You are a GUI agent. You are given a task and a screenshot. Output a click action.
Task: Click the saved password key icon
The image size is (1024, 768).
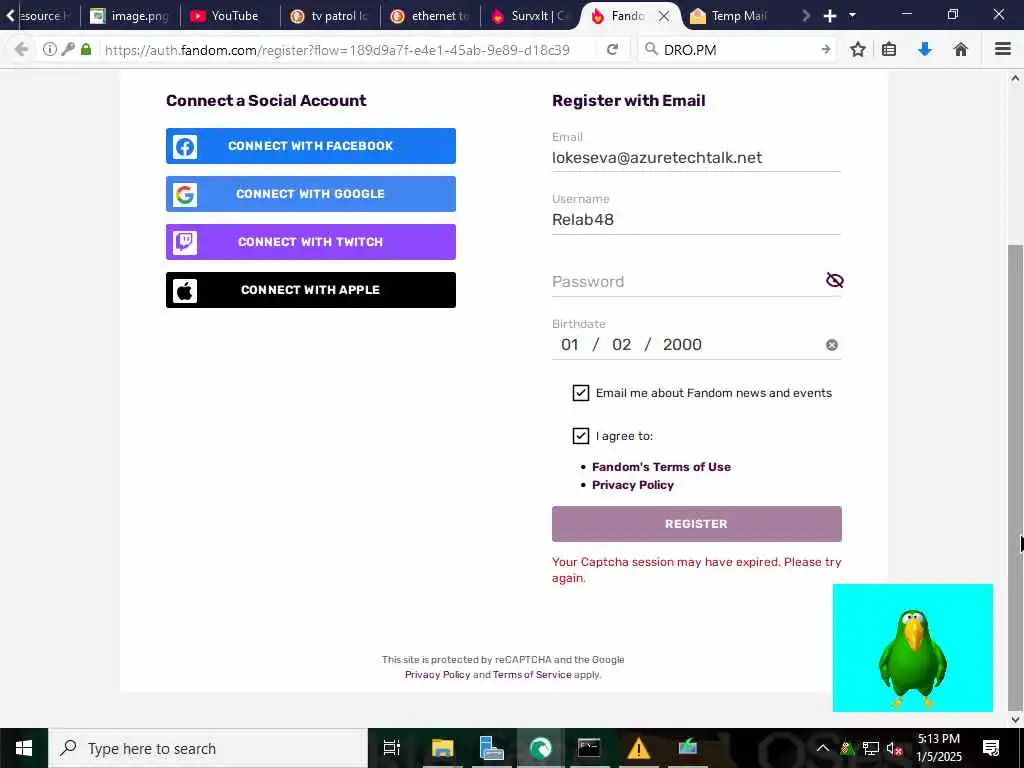pos(68,49)
